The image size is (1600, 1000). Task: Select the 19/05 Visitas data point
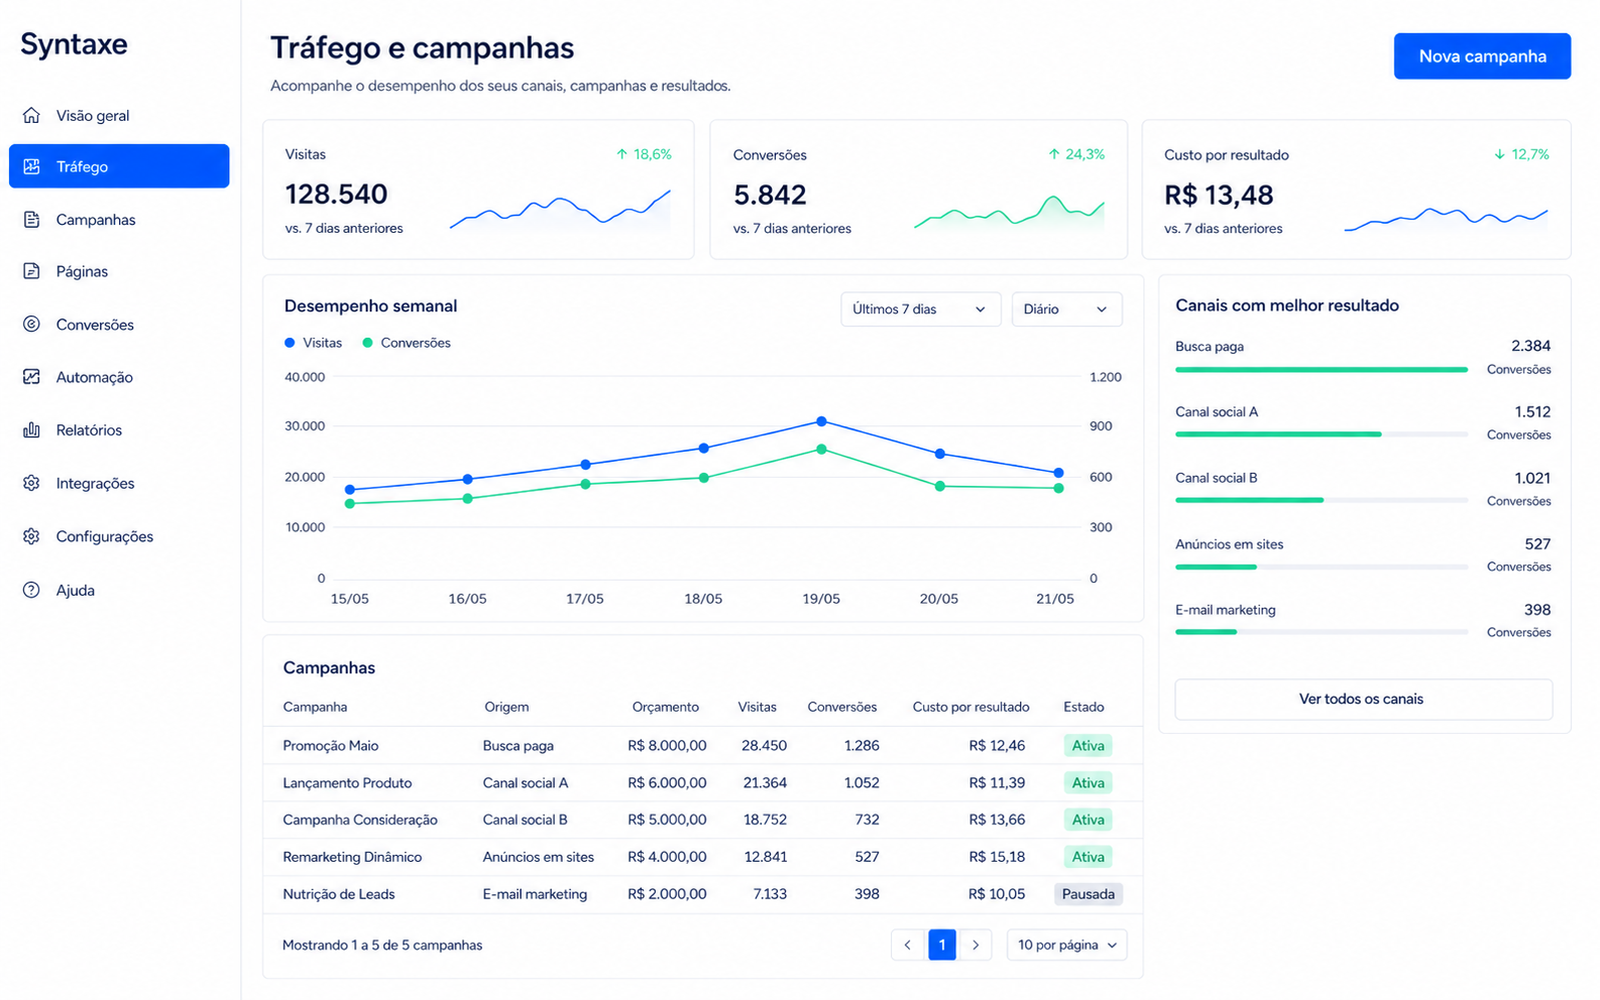tap(821, 421)
